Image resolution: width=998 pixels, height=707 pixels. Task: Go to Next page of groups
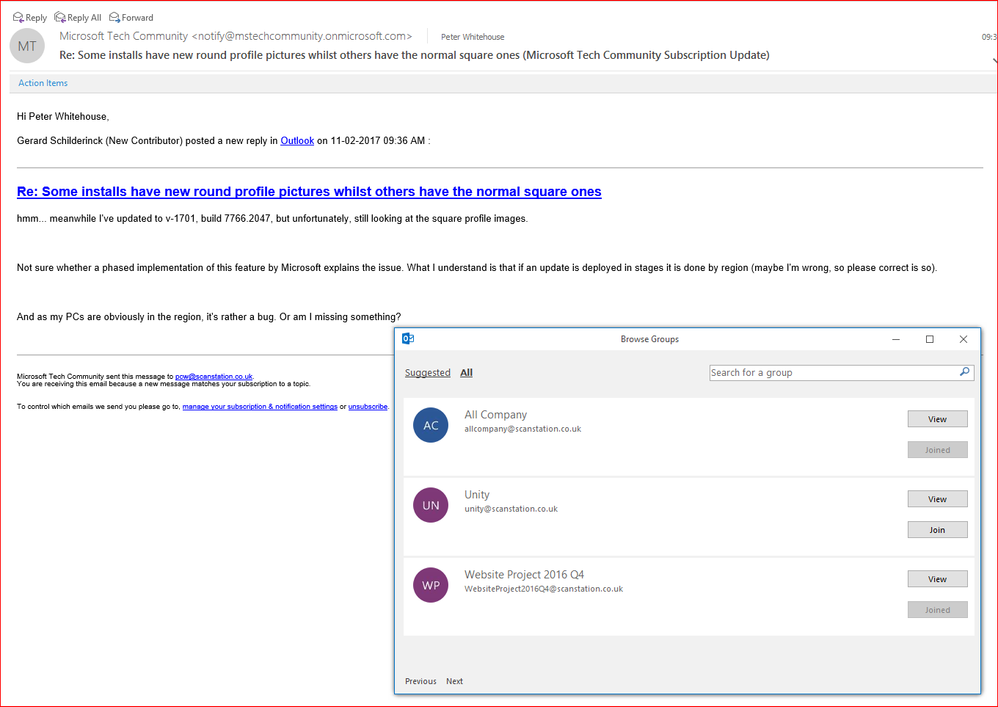[x=454, y=681]
